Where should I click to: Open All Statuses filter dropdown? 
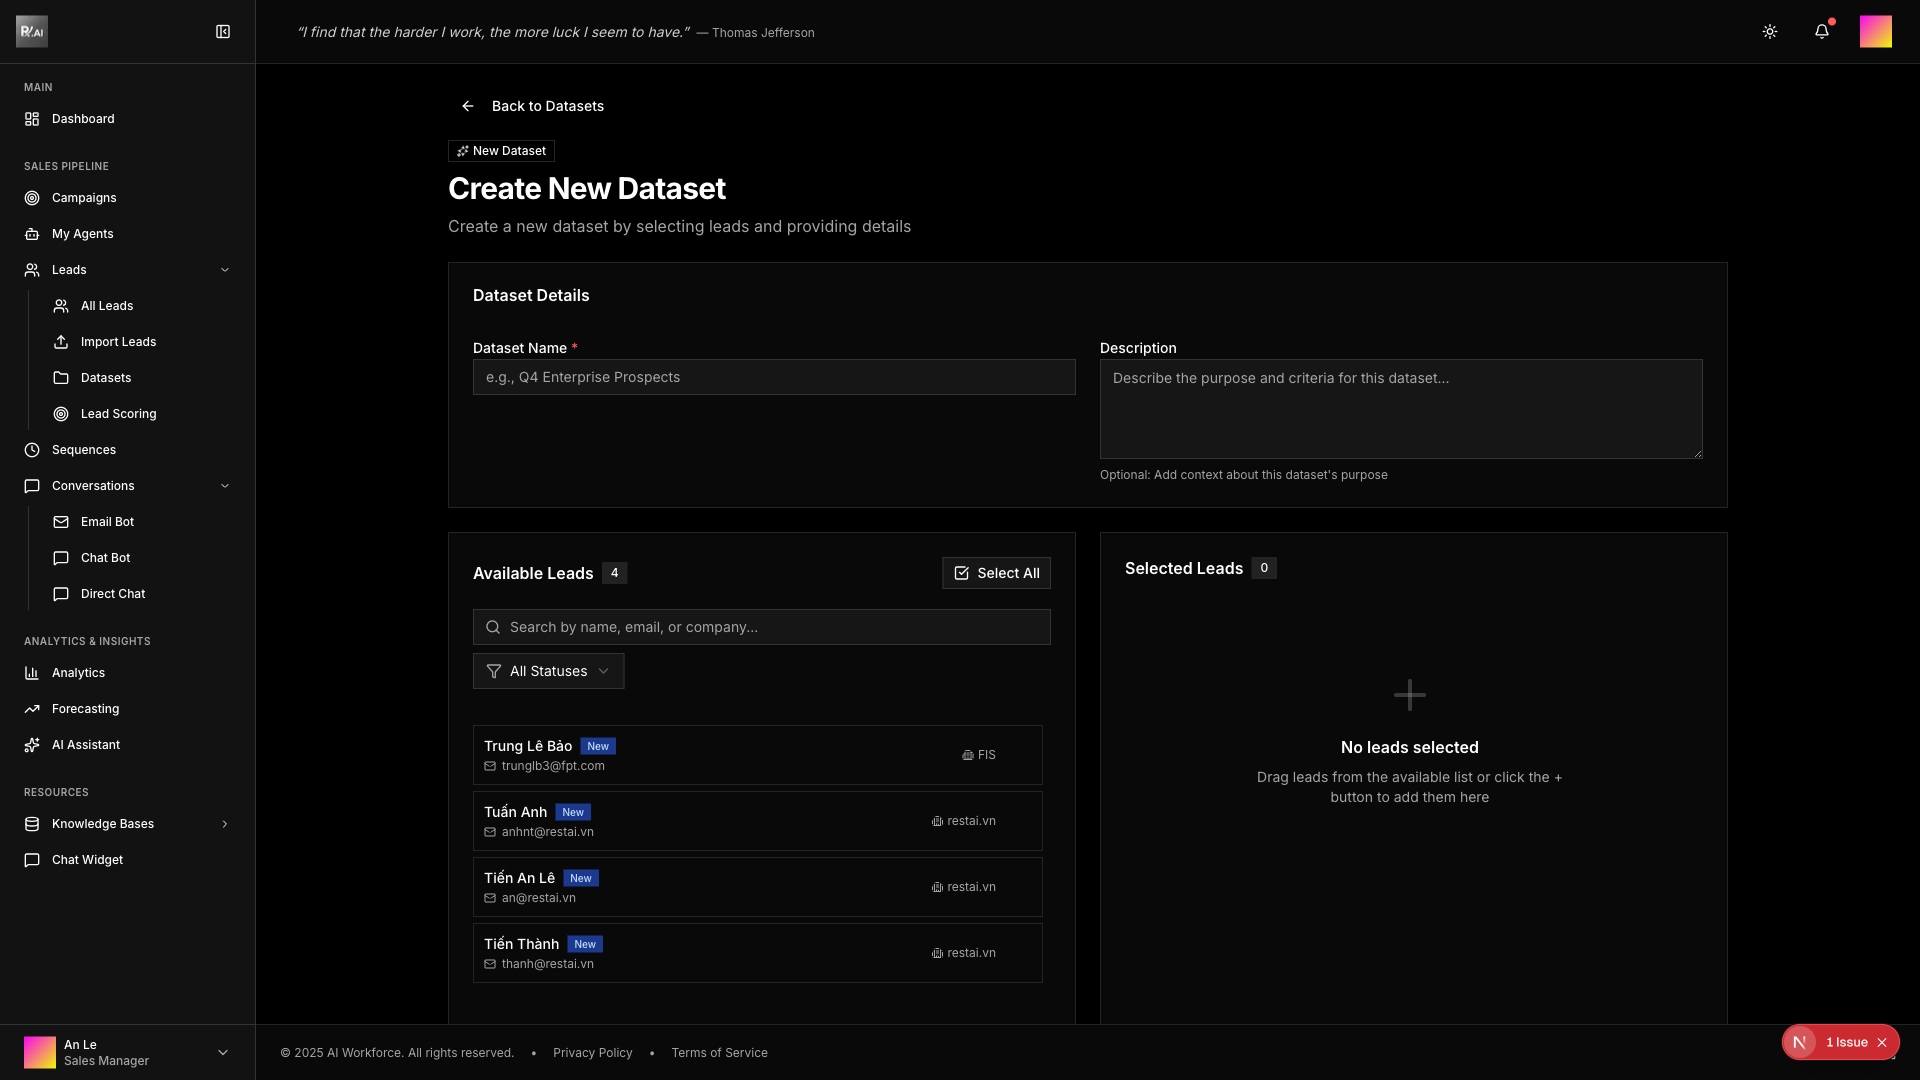(548, 671)
